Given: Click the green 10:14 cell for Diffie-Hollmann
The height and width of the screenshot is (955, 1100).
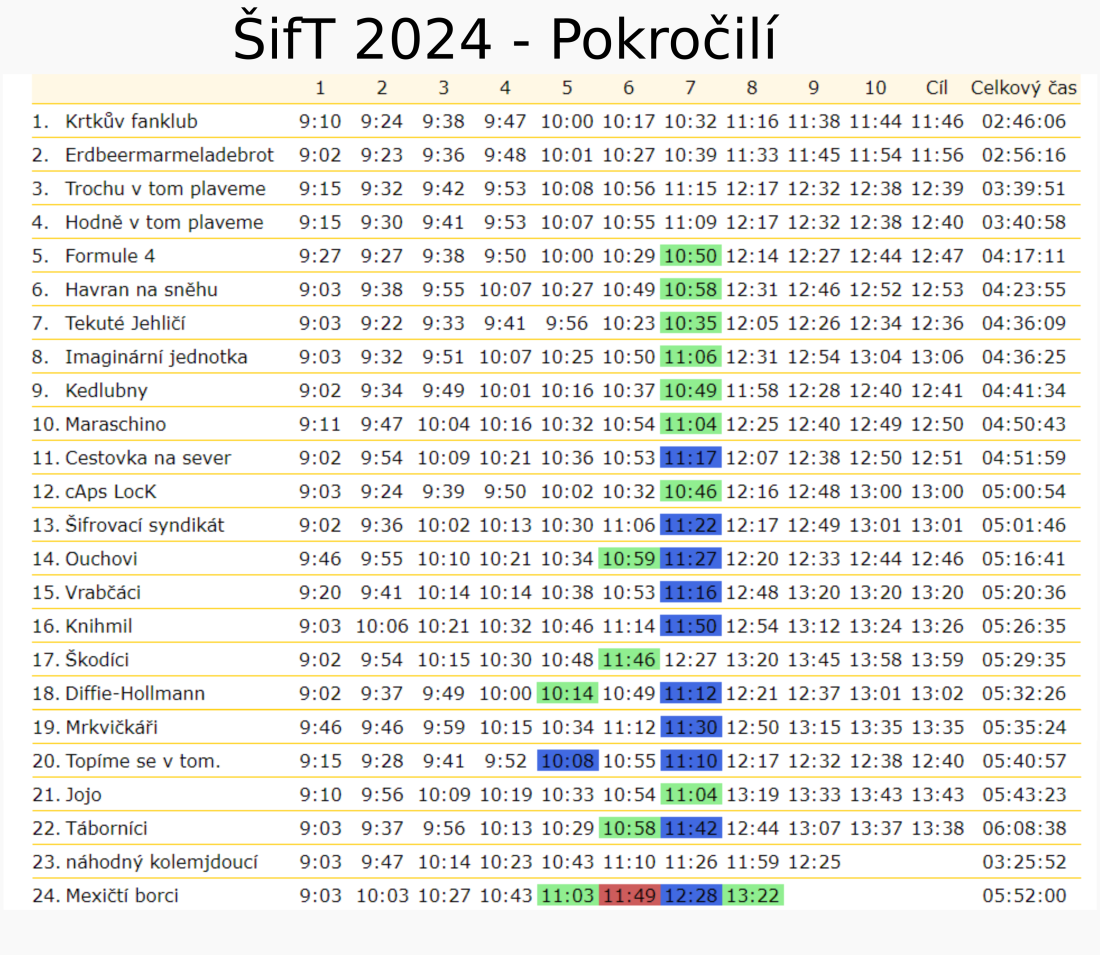Looking at the screenshot, I should click(x=567, y=693).
